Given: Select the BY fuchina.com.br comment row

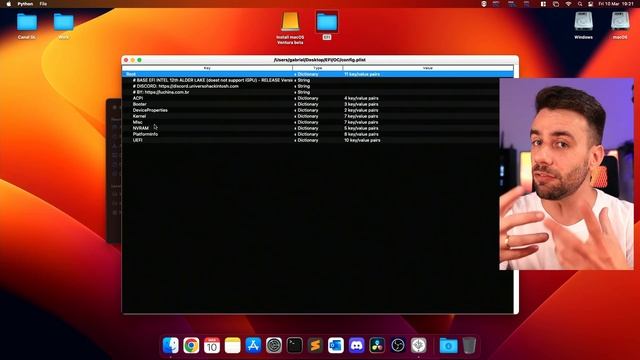Looking at the screenshot, I should [x=310, y=92].
